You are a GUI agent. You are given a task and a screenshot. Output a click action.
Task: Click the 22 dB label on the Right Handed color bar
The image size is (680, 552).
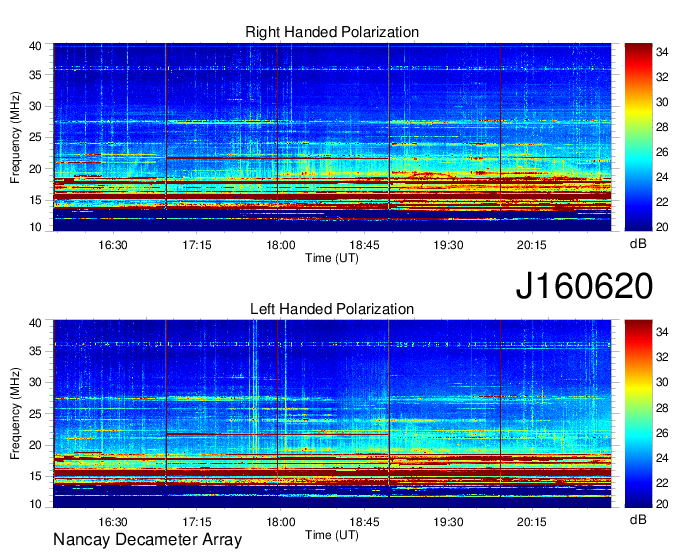tap(662, 202)
